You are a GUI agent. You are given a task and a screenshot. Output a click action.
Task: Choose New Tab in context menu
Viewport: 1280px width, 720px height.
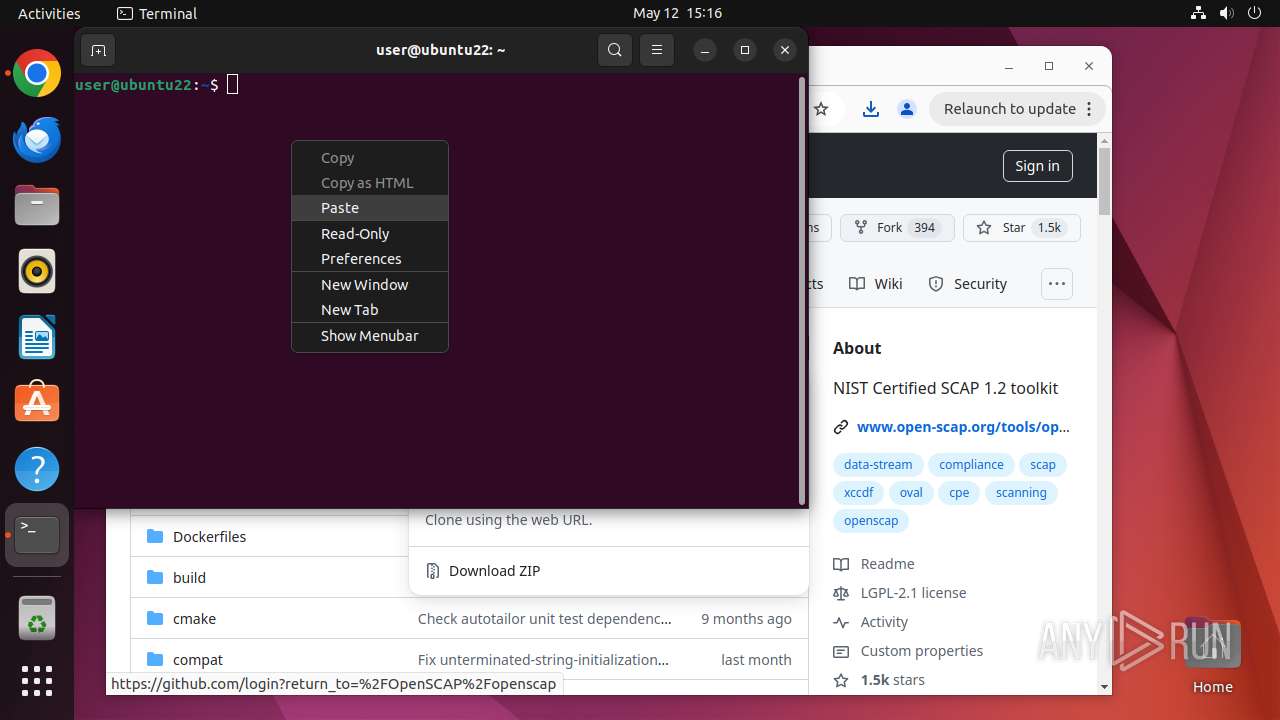(x=370, y=310)
